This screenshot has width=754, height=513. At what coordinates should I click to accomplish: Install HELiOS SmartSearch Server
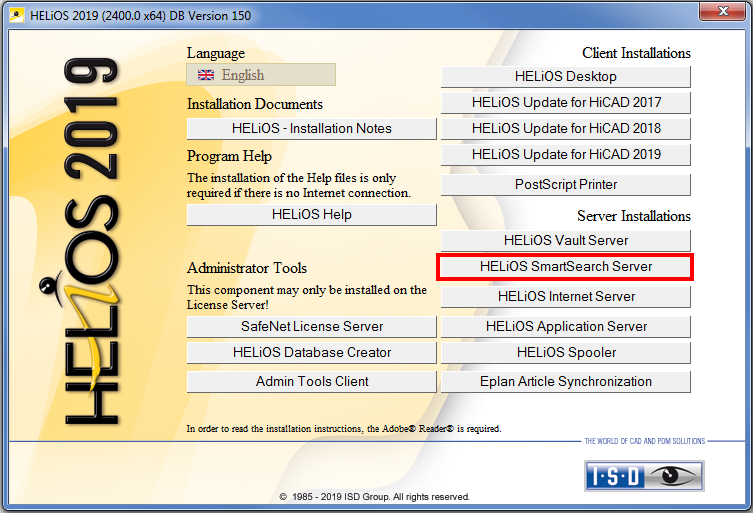[x=566, y=266]
